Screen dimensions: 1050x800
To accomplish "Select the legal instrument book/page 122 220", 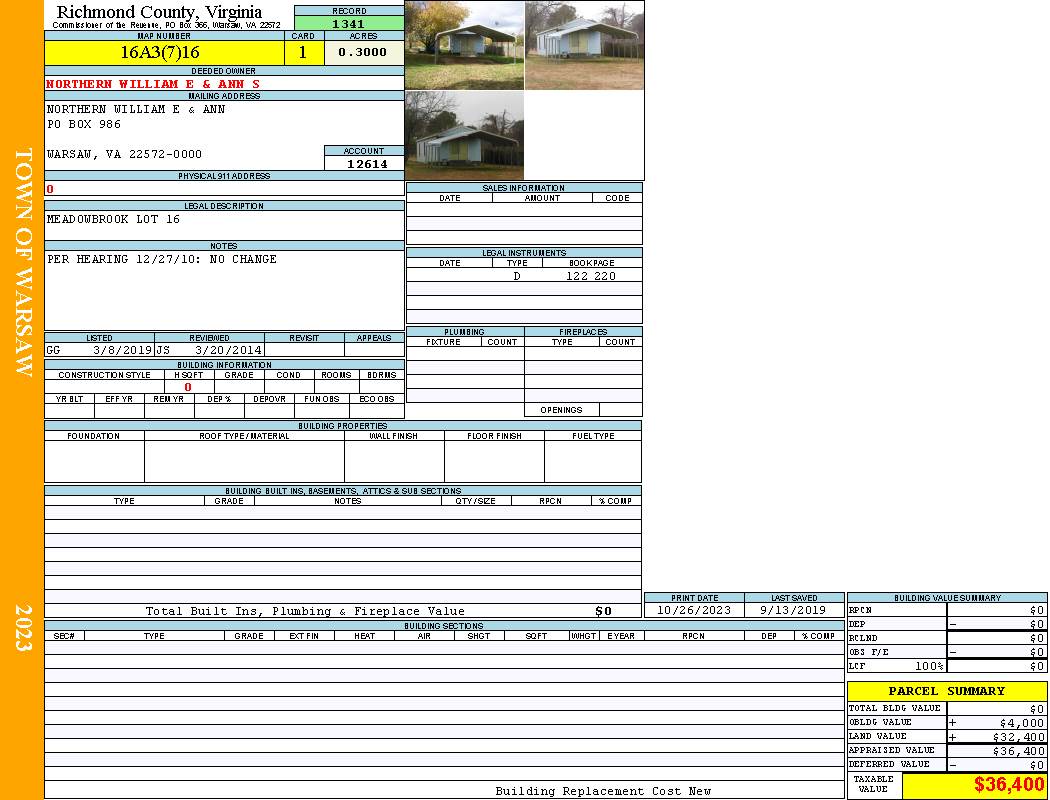I will 590,276.
